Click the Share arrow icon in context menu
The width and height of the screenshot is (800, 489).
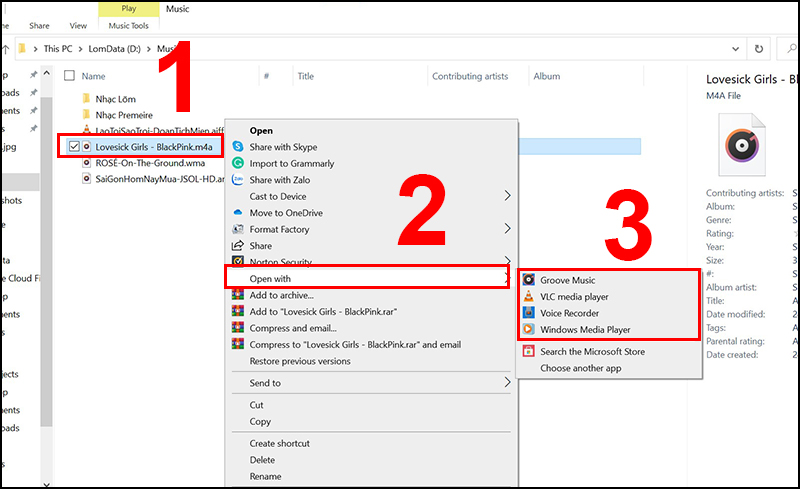point(238,246)
